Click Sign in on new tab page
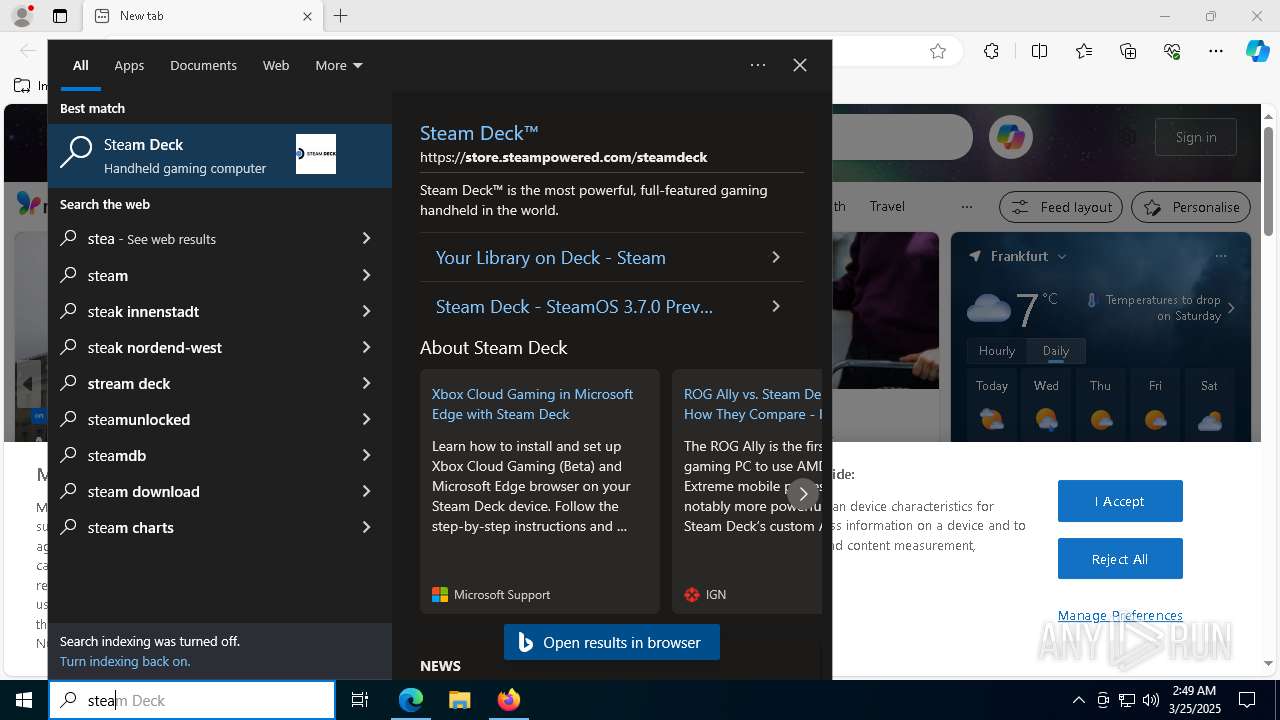The width and height of the screenshot is (1280, 720). pyautogui.click(x=1196, y=137)
